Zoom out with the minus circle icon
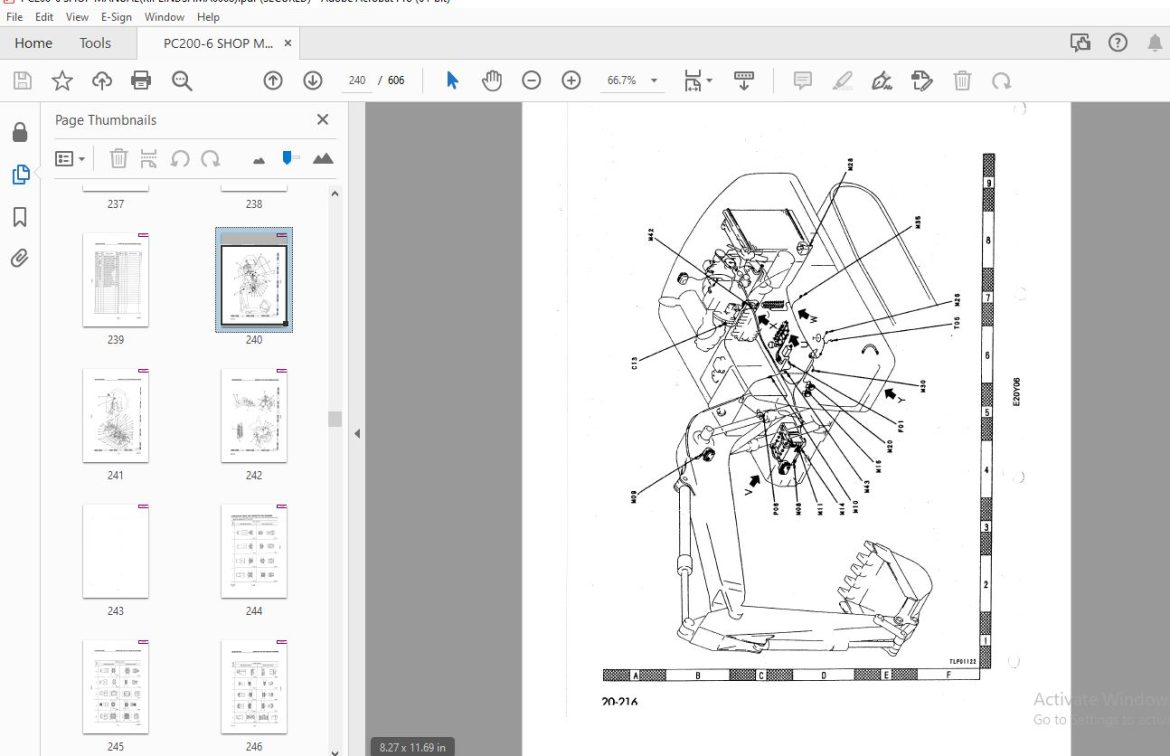The height and width of the screenshot is (756, 1170). click(531, 81)
